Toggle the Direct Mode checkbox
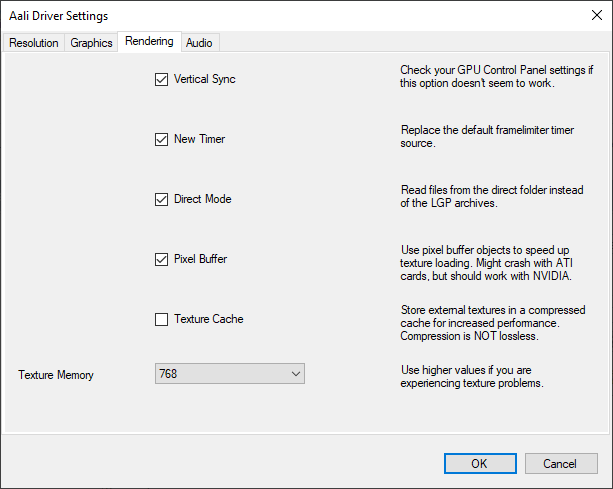This screenshot has width=613, height=489. [x=161, y=199]
